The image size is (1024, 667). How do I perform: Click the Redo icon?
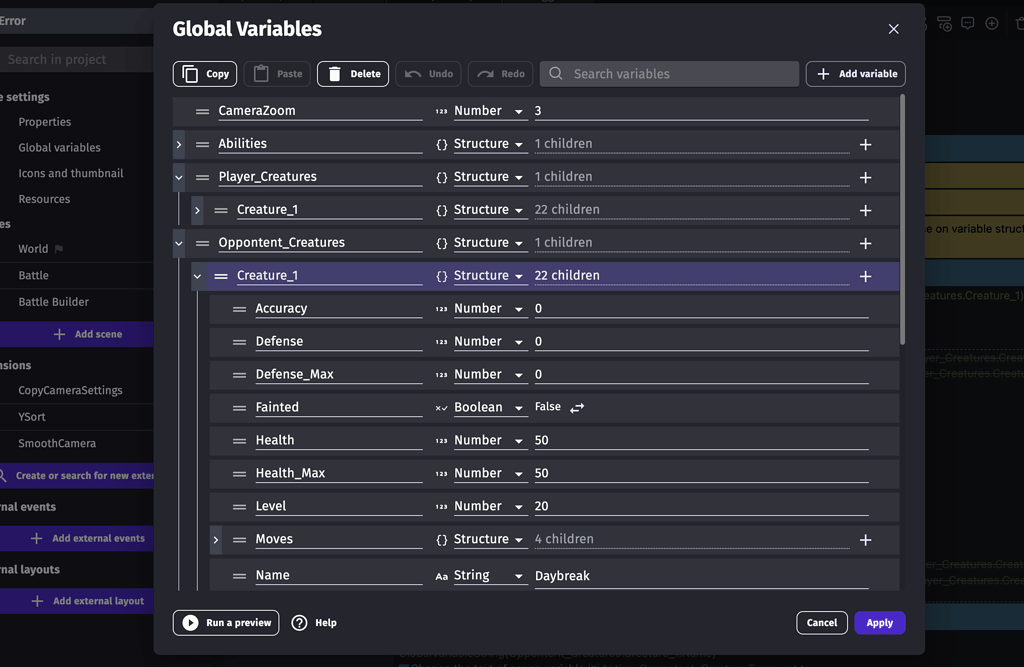(485, 73)
